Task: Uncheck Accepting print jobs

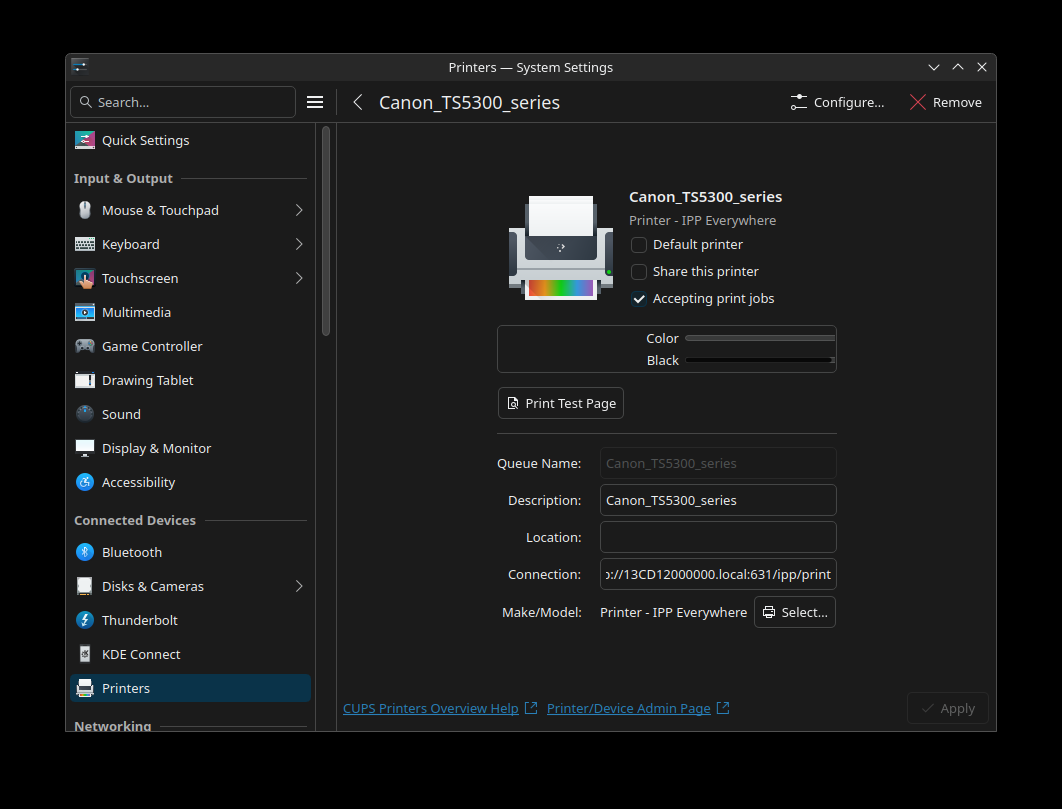Action: pyautogui.click(x=639, y=299)
